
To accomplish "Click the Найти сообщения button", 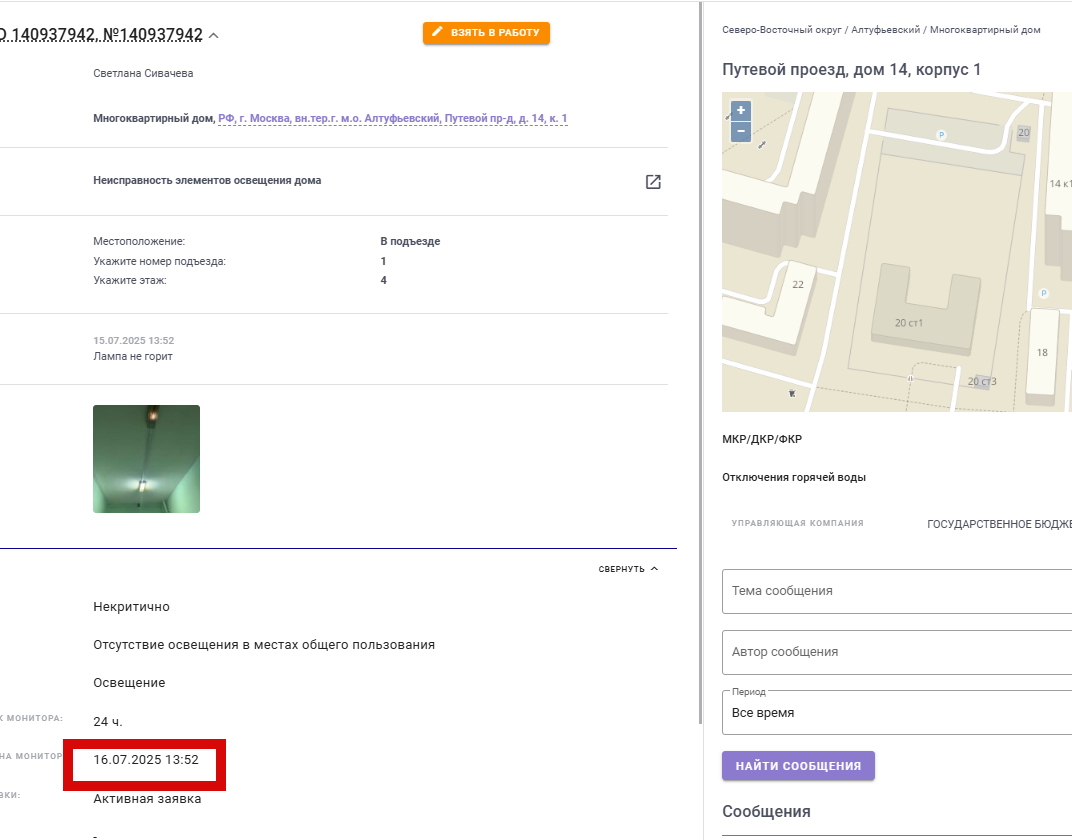I will 798,766.
